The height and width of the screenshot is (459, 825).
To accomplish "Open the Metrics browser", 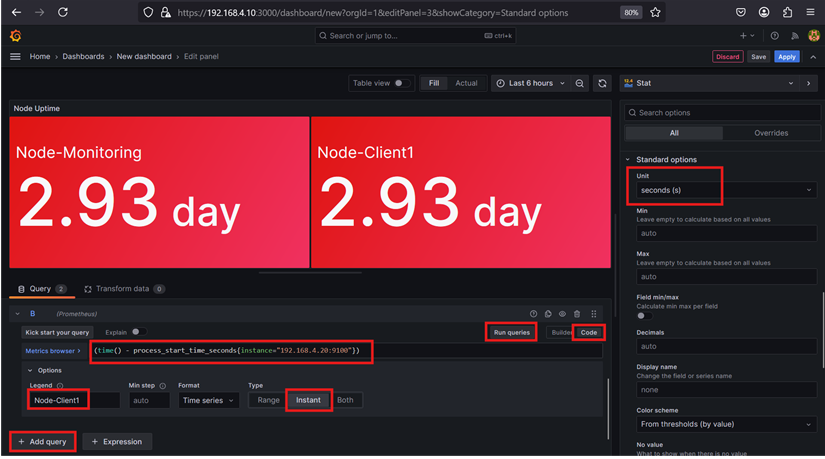I will pyautogui.click(x=53, y=351).
